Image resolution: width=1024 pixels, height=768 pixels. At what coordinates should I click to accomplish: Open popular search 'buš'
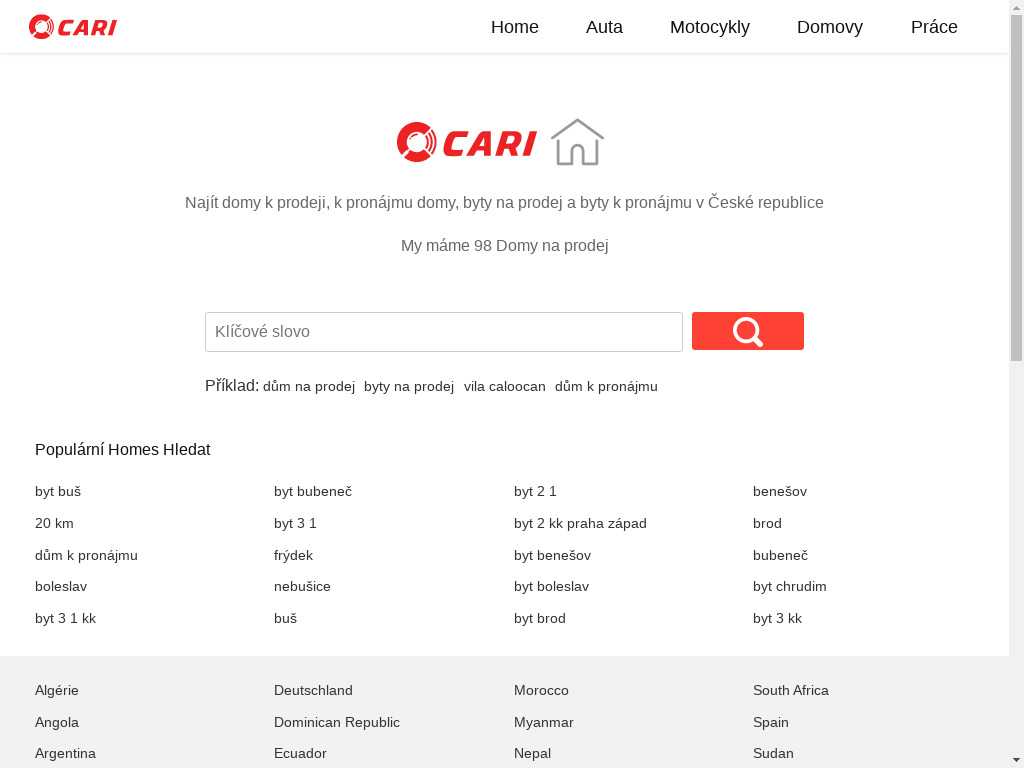(x=285, y=618)
